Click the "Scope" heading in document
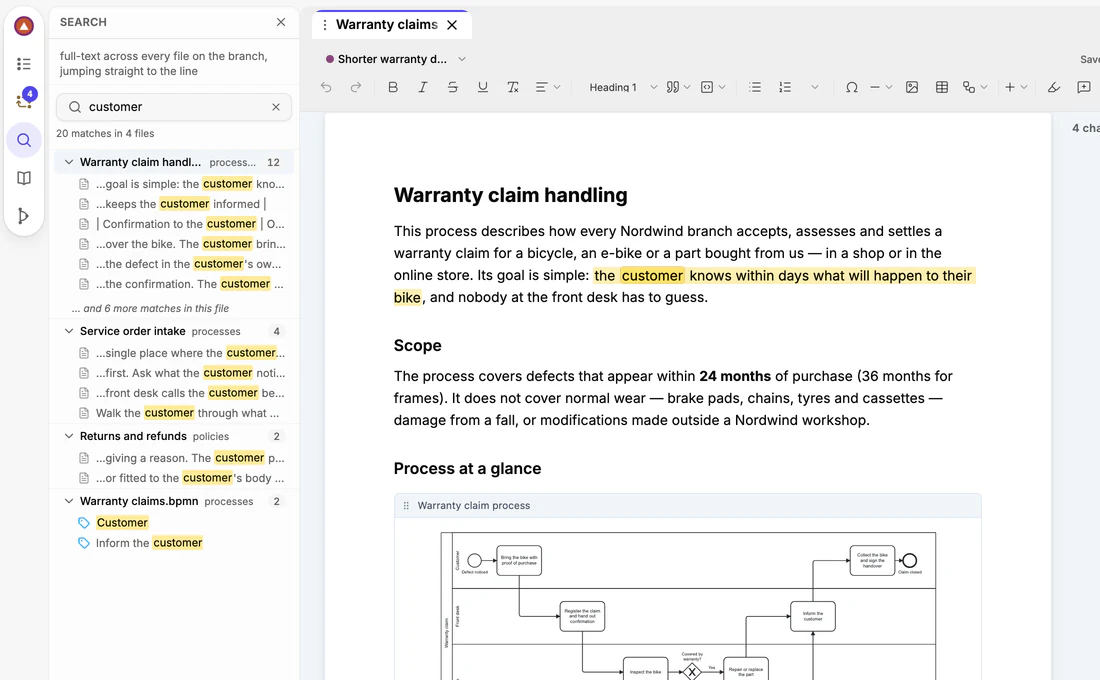The image size is (1100, 680). pos(417,345)
